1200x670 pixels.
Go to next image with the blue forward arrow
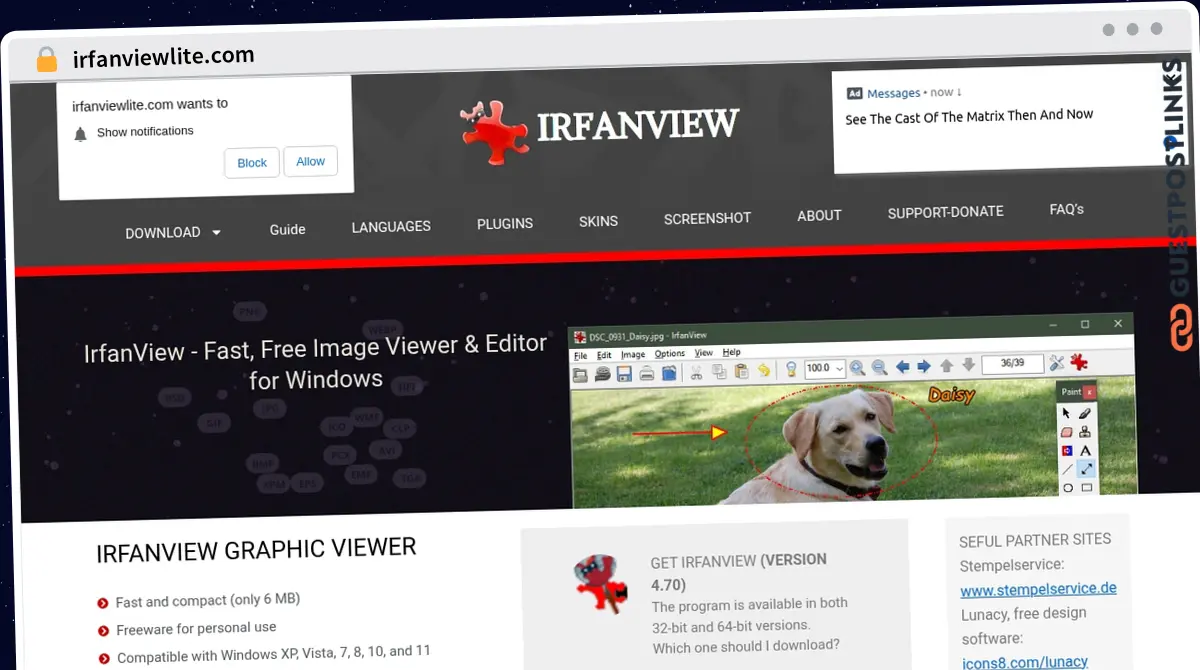(x=922, y=366)
